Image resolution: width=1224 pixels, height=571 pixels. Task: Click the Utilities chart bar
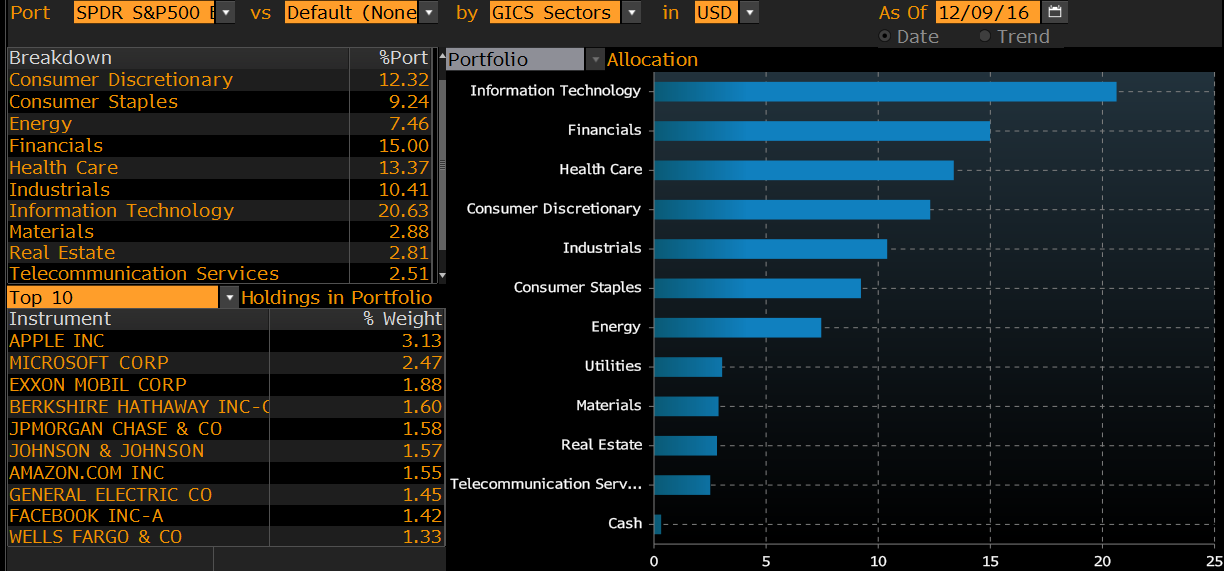[x=688, y=366]
